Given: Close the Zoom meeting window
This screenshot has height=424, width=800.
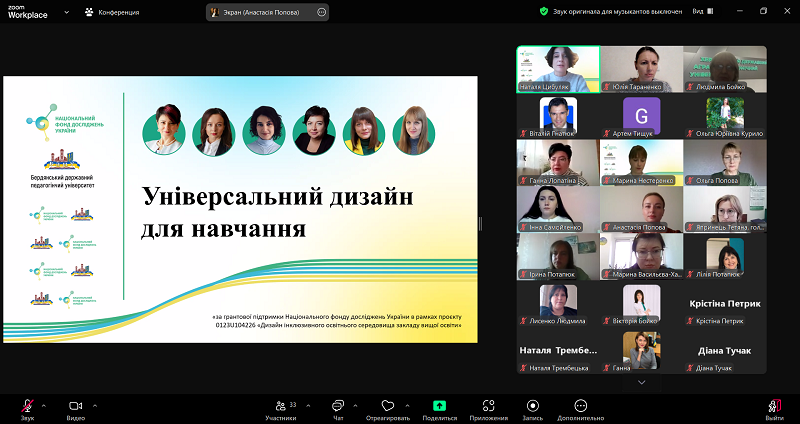Looking at the screenshot, I should (787, 11).
